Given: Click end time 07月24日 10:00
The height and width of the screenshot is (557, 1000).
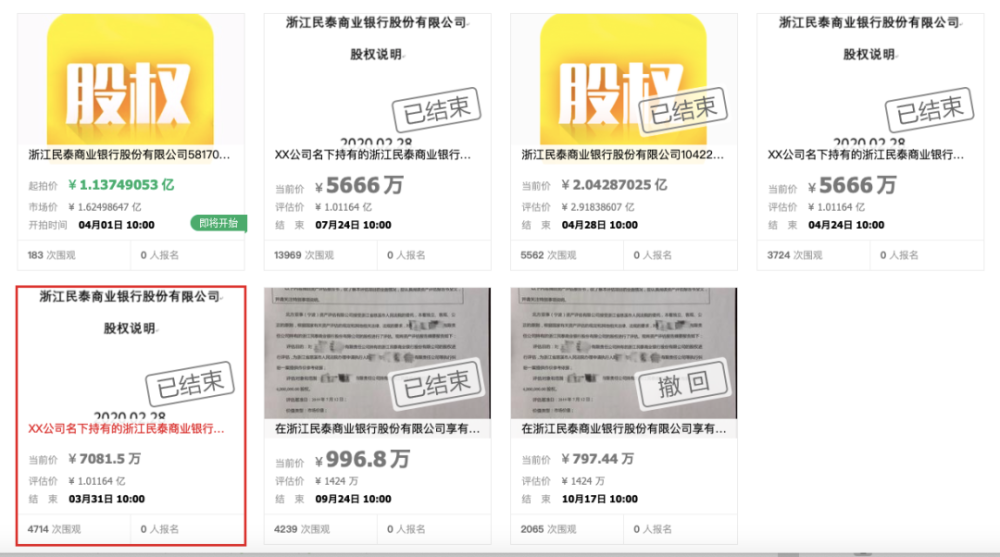Looking at the screenshot, I should pos(353,225).
